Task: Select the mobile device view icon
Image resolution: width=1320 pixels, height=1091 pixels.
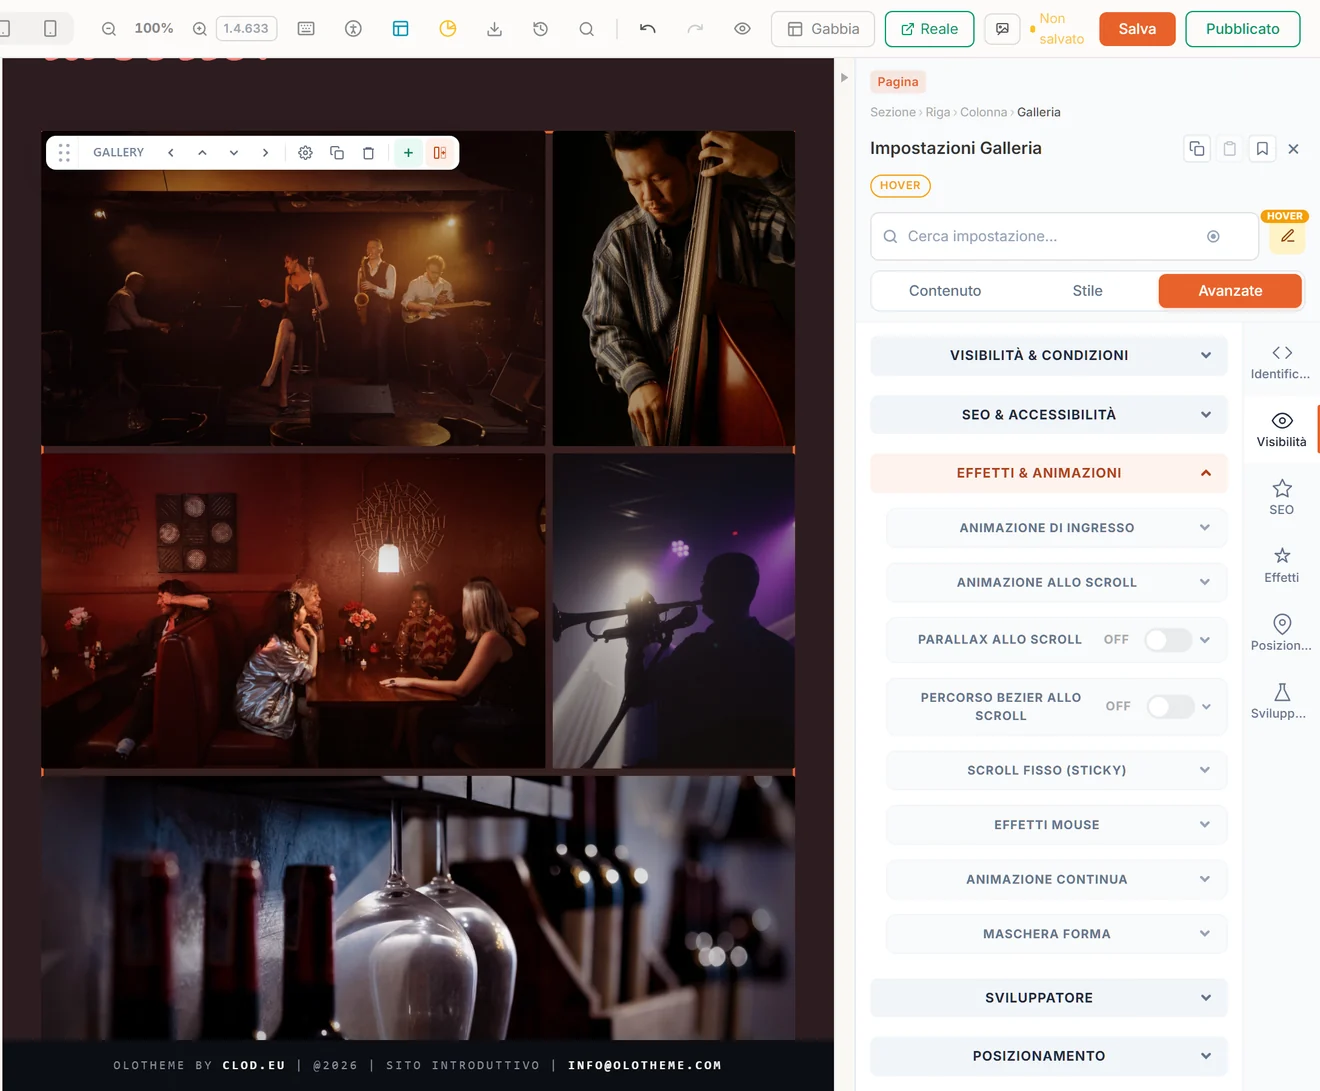Action: pyautogui.click(x=50, y=29)
